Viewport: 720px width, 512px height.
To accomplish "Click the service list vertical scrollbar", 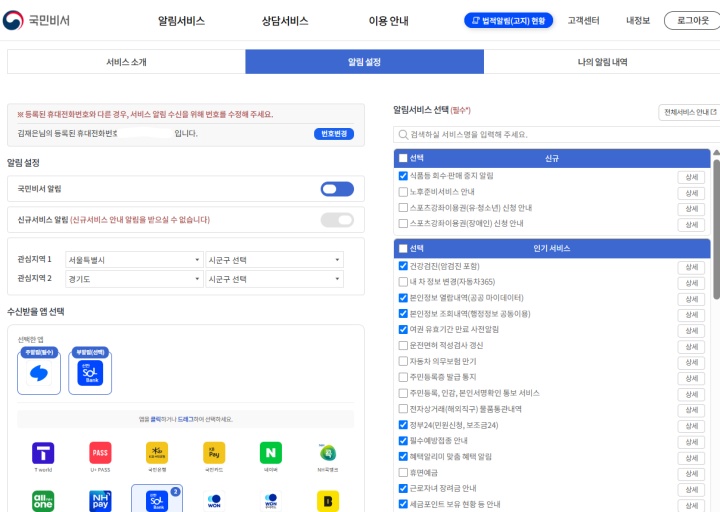I will point(716,230).
